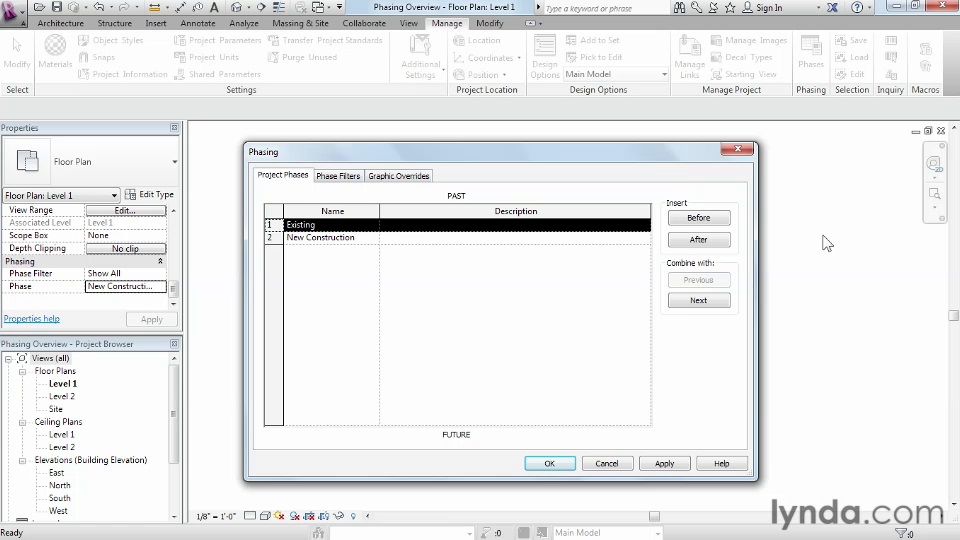The width and height of the screenshot is (960, 540).
Task: Click the Switch Windows icon
Action: pyautogui.click(x=318, y=7)
